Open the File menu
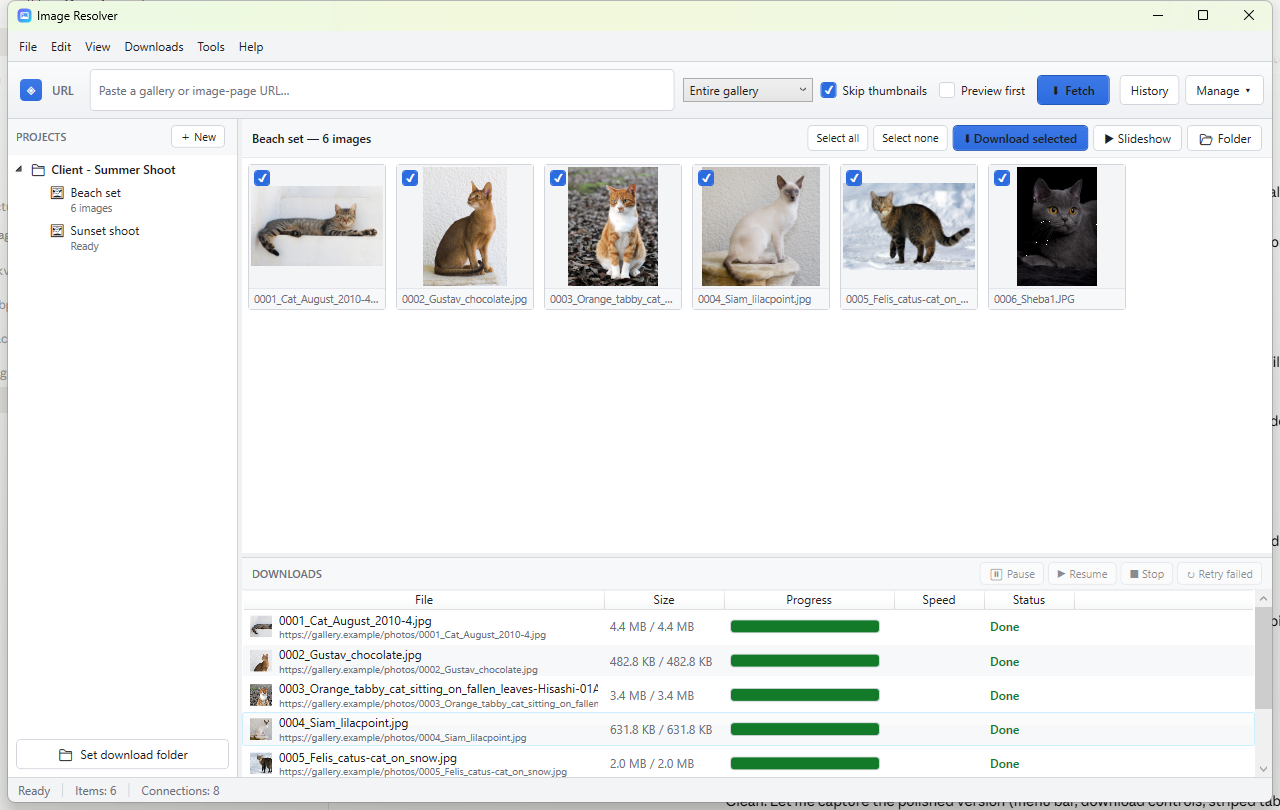 tap(28, 47)
